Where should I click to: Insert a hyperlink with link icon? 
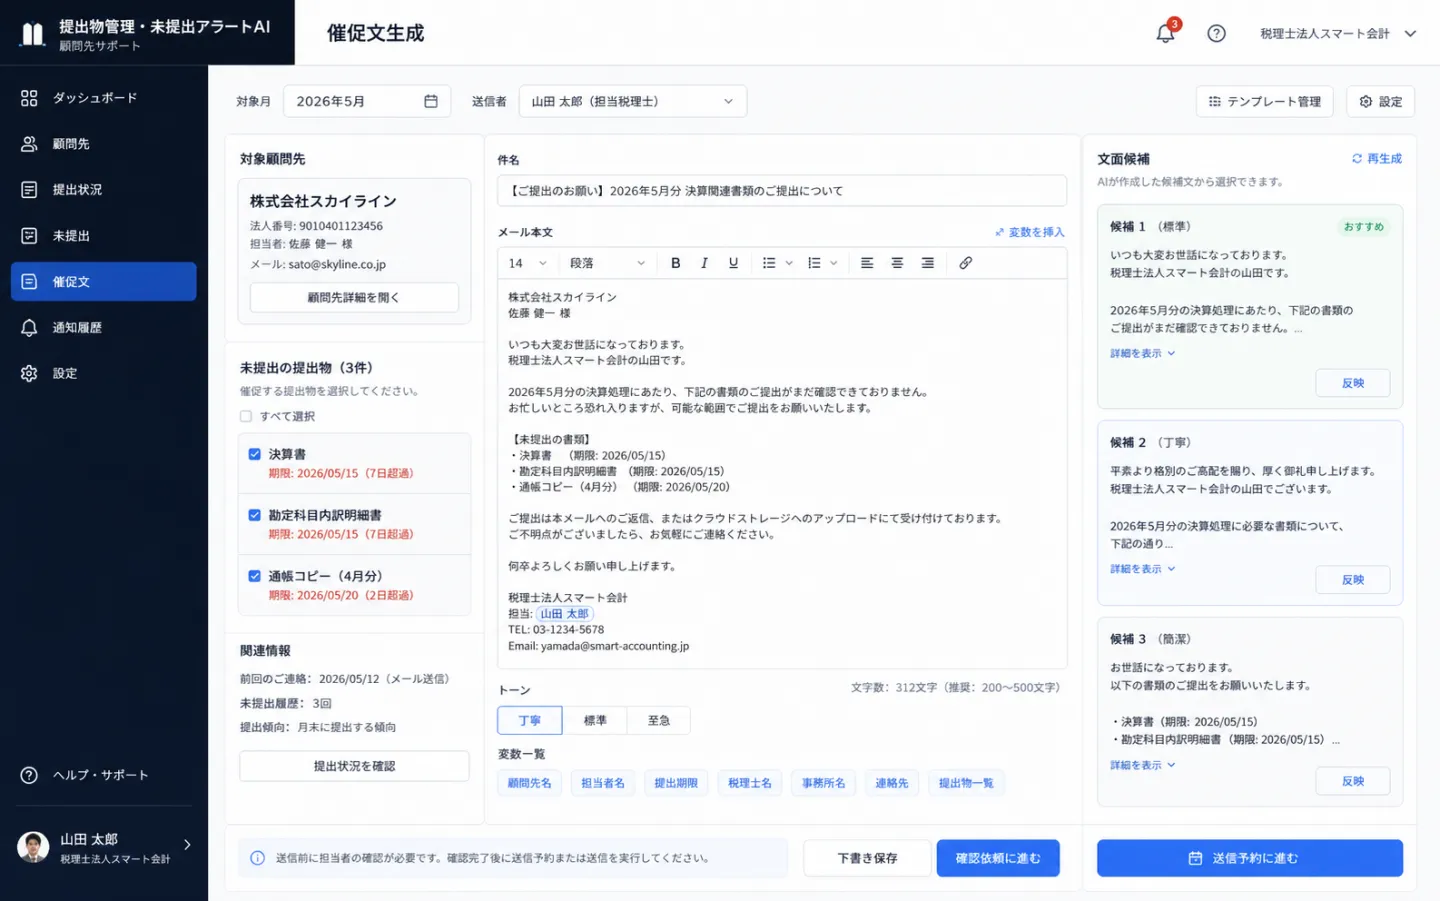pyautogui.click(x=965, y=263)
